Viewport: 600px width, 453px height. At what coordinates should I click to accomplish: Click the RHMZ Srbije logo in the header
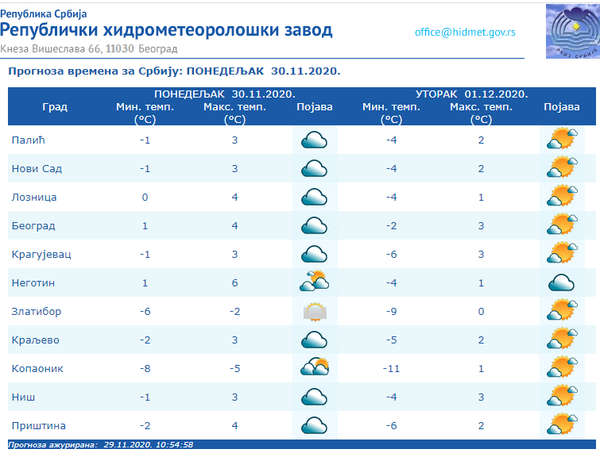pos(566,34)
